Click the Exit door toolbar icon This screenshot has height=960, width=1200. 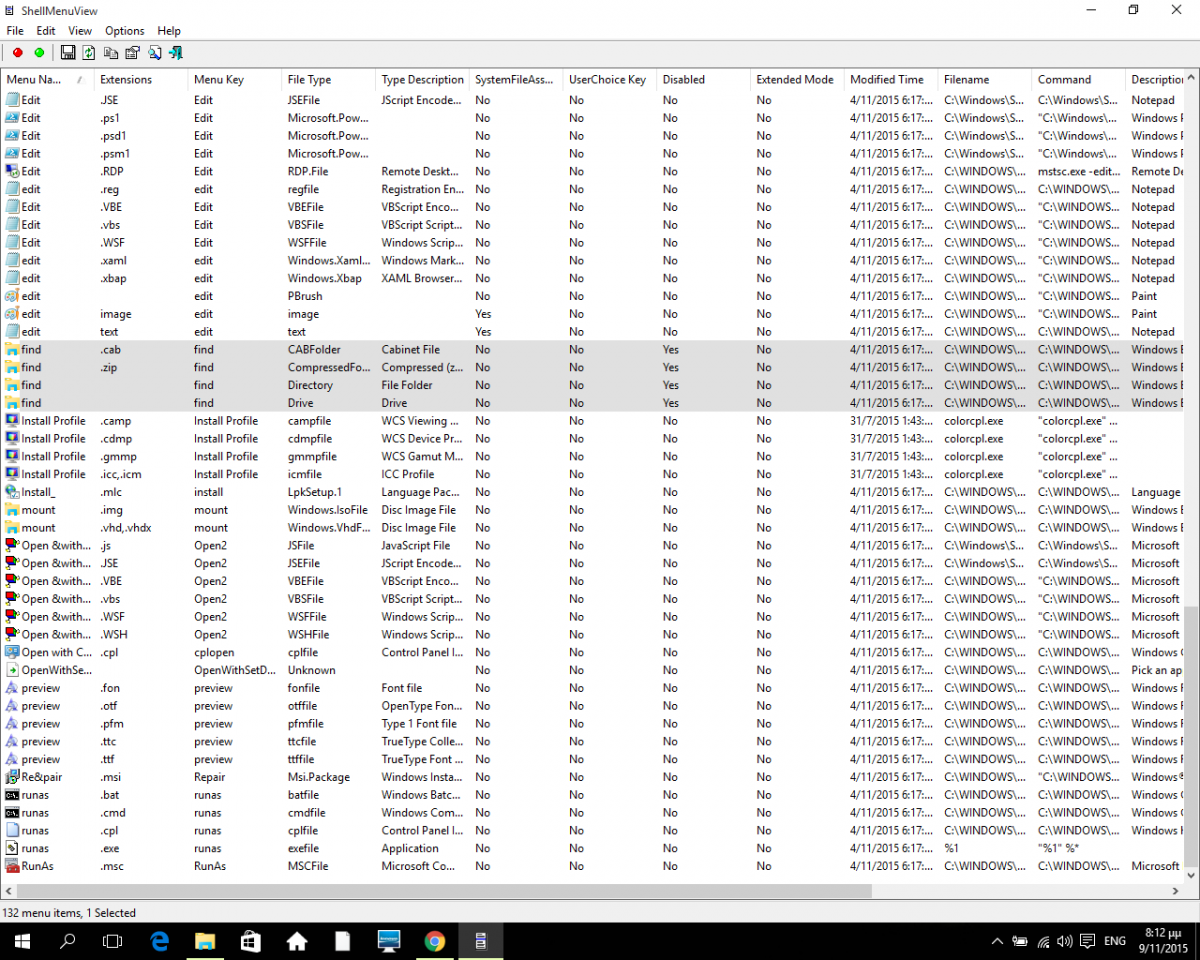point(176,53)
